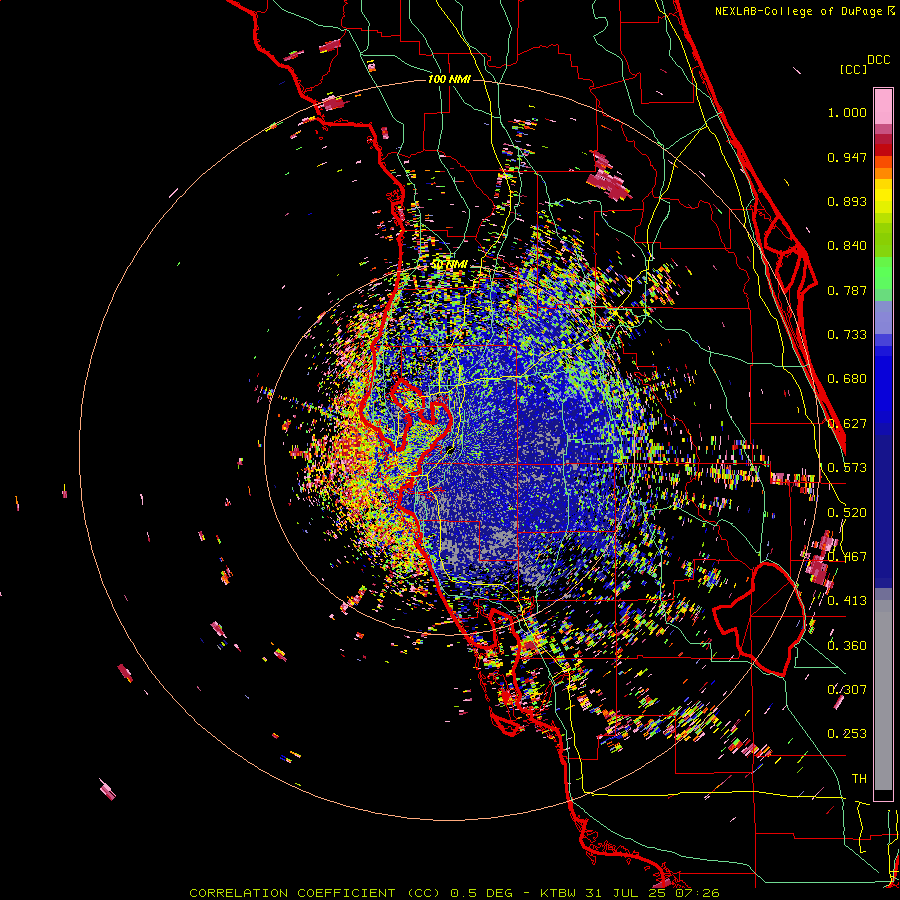The width and height of the screenshot is (900, 900).
Task: Select the 0.413 legend value
Action: pyautogui.click(x=847, y=601)
